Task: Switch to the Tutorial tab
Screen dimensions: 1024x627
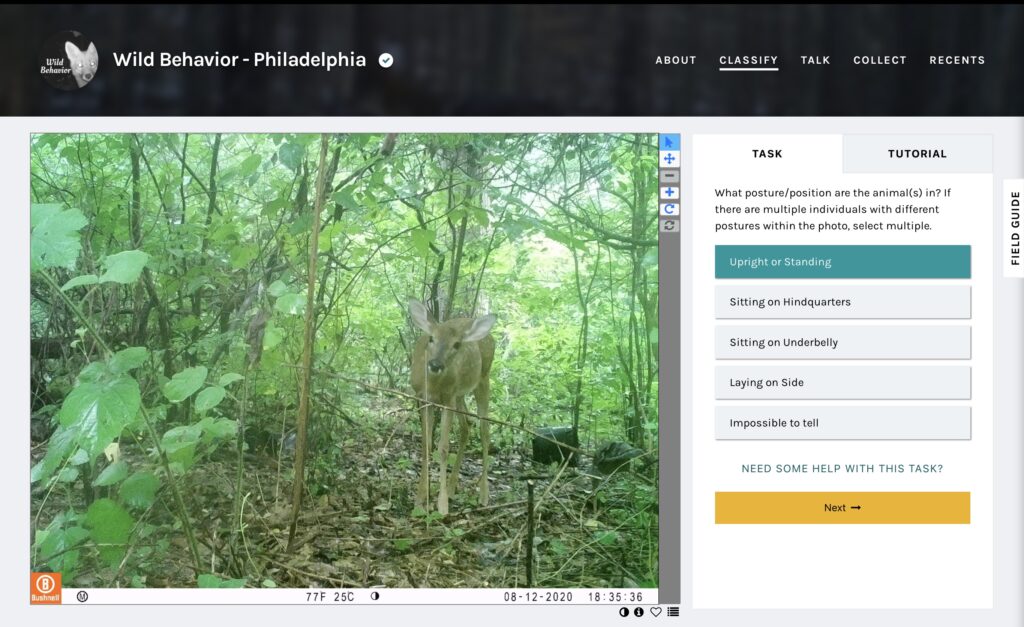Action: tap(917, 154)
